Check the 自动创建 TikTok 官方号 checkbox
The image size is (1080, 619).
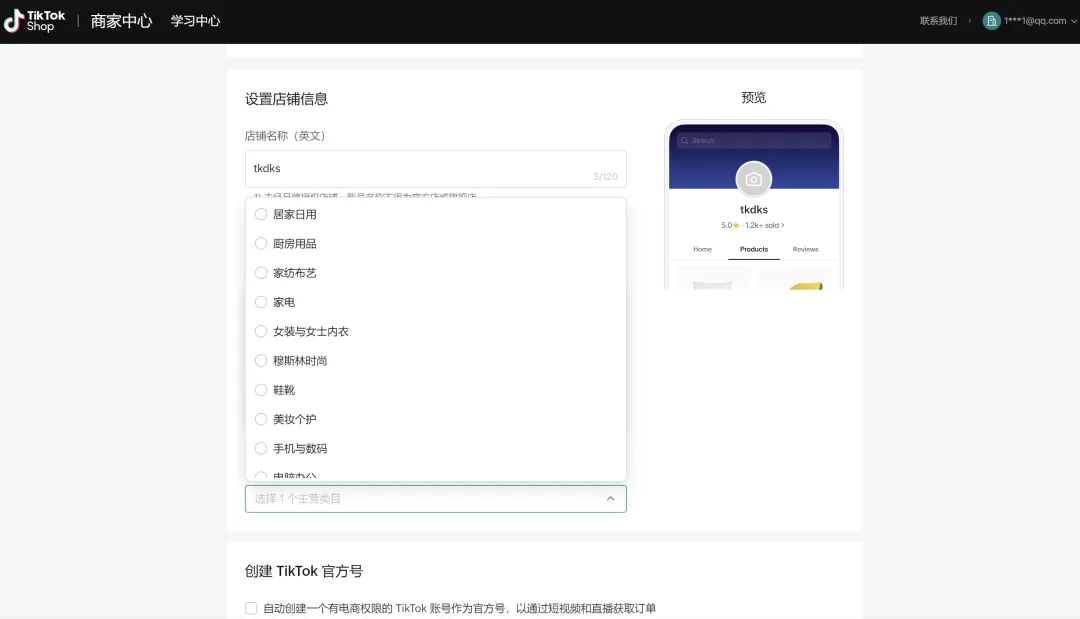251,608
